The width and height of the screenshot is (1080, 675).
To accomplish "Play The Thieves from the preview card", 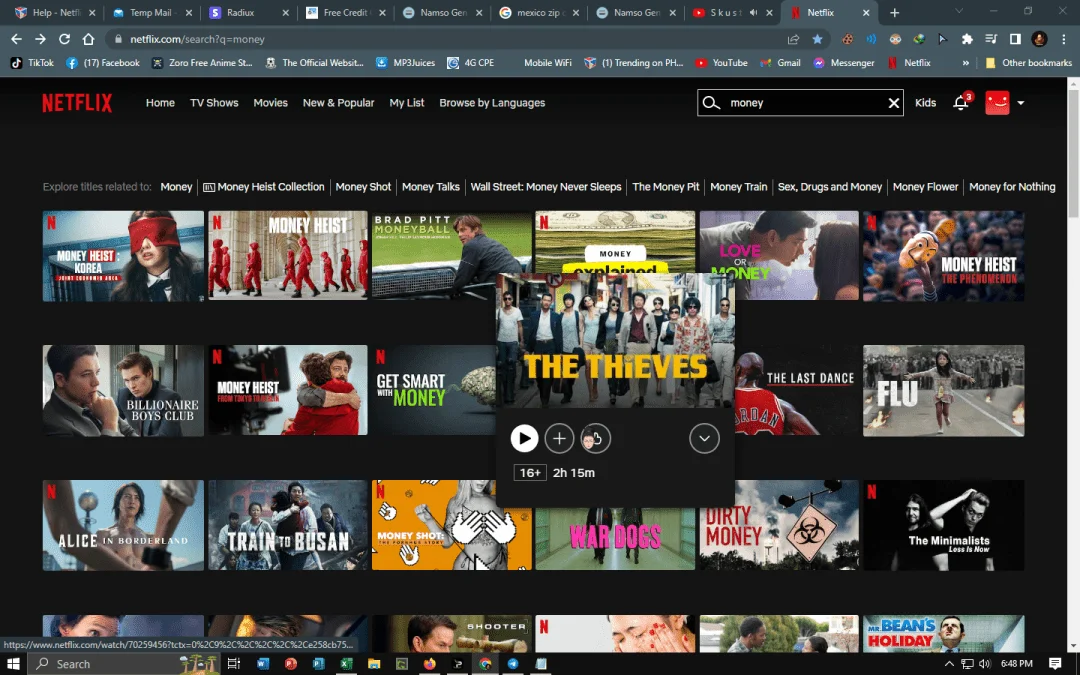I will [x=524, y=439].
